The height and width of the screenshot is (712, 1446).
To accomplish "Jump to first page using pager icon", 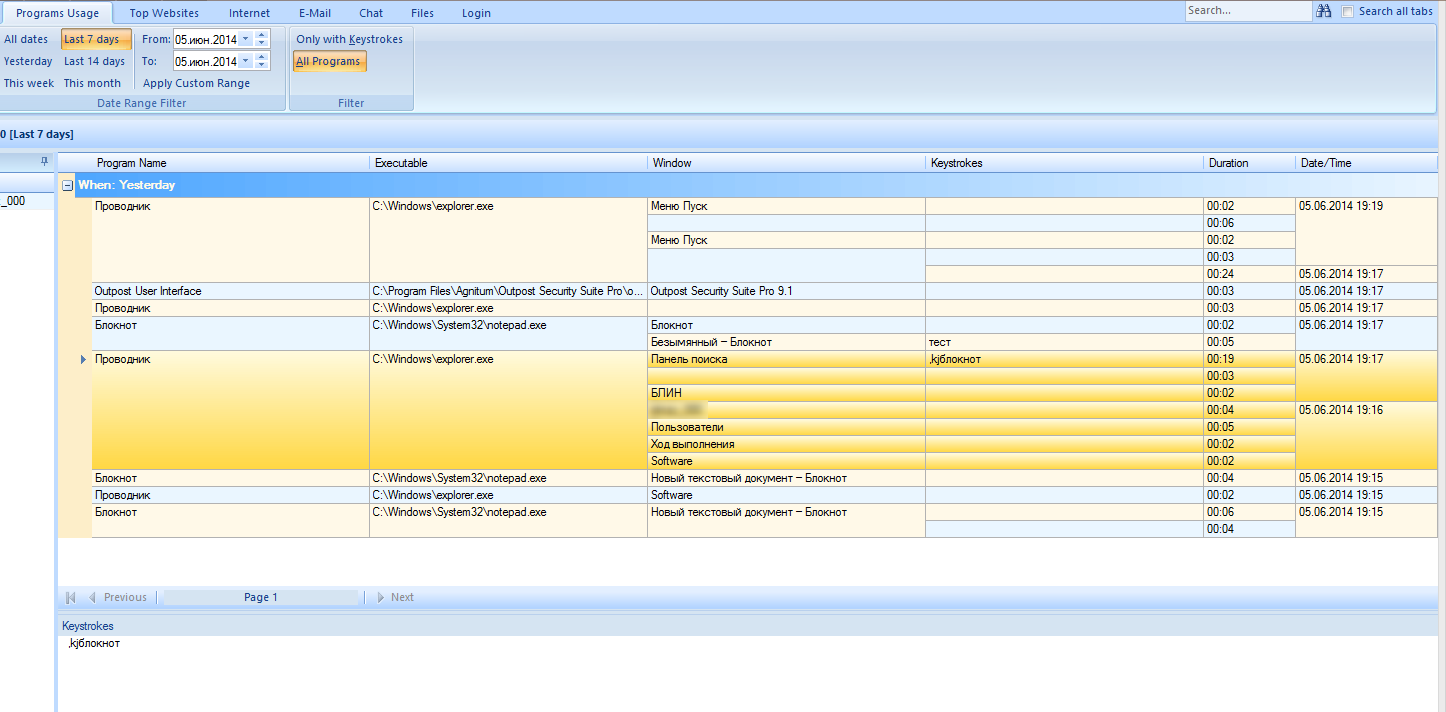I will coord(71,598).
